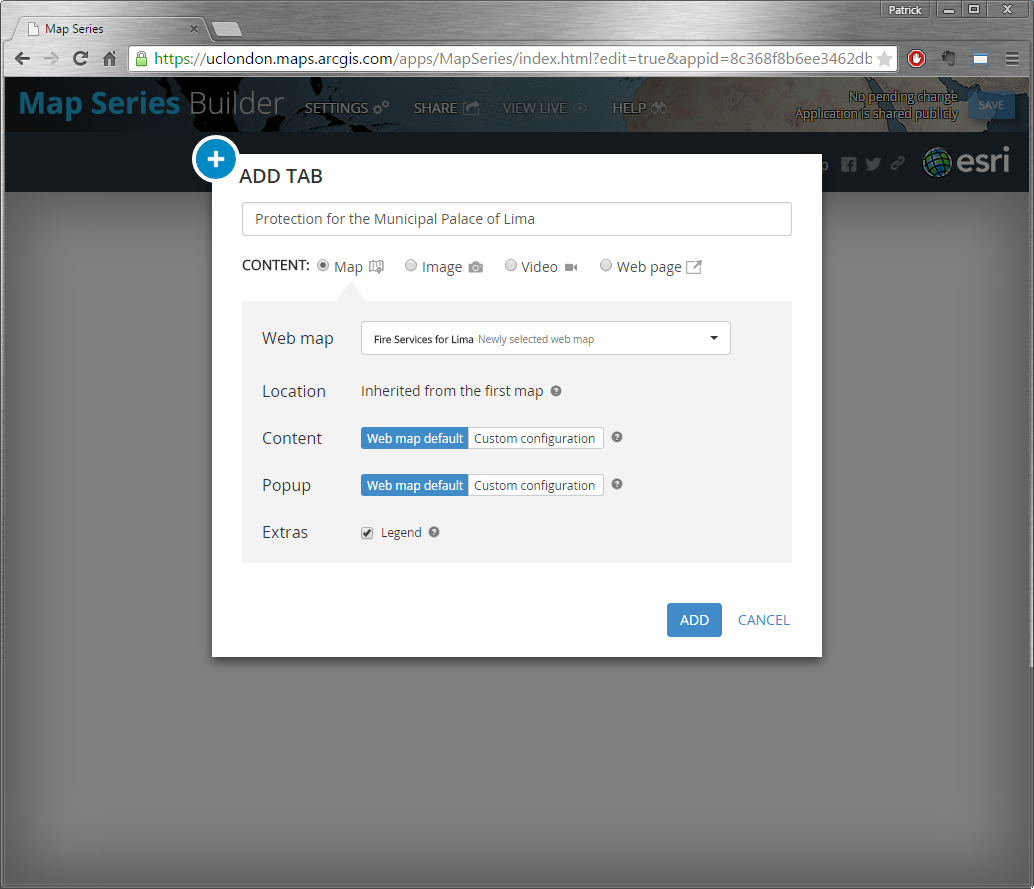Open the Chrome menu button
Viewport: 1034px width, 889px height.
(x=1012, y=59)
